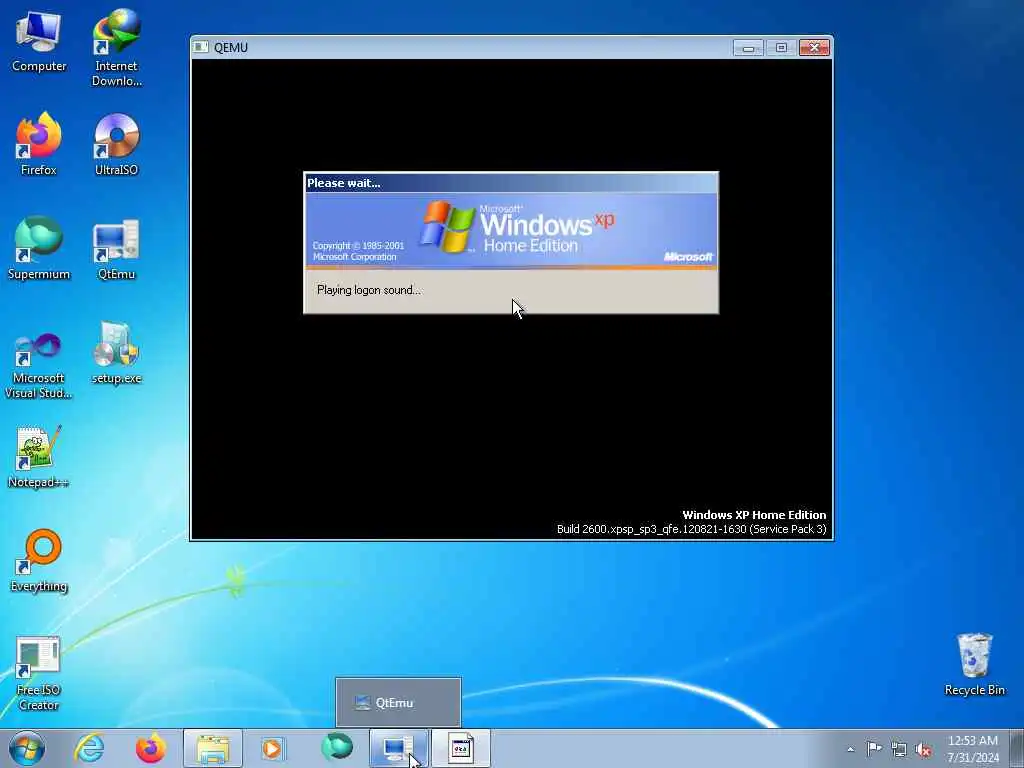Click the Windows XP Home Edition banner
The height and width of the screenshot is (768, 1024).
click(511, 231)
